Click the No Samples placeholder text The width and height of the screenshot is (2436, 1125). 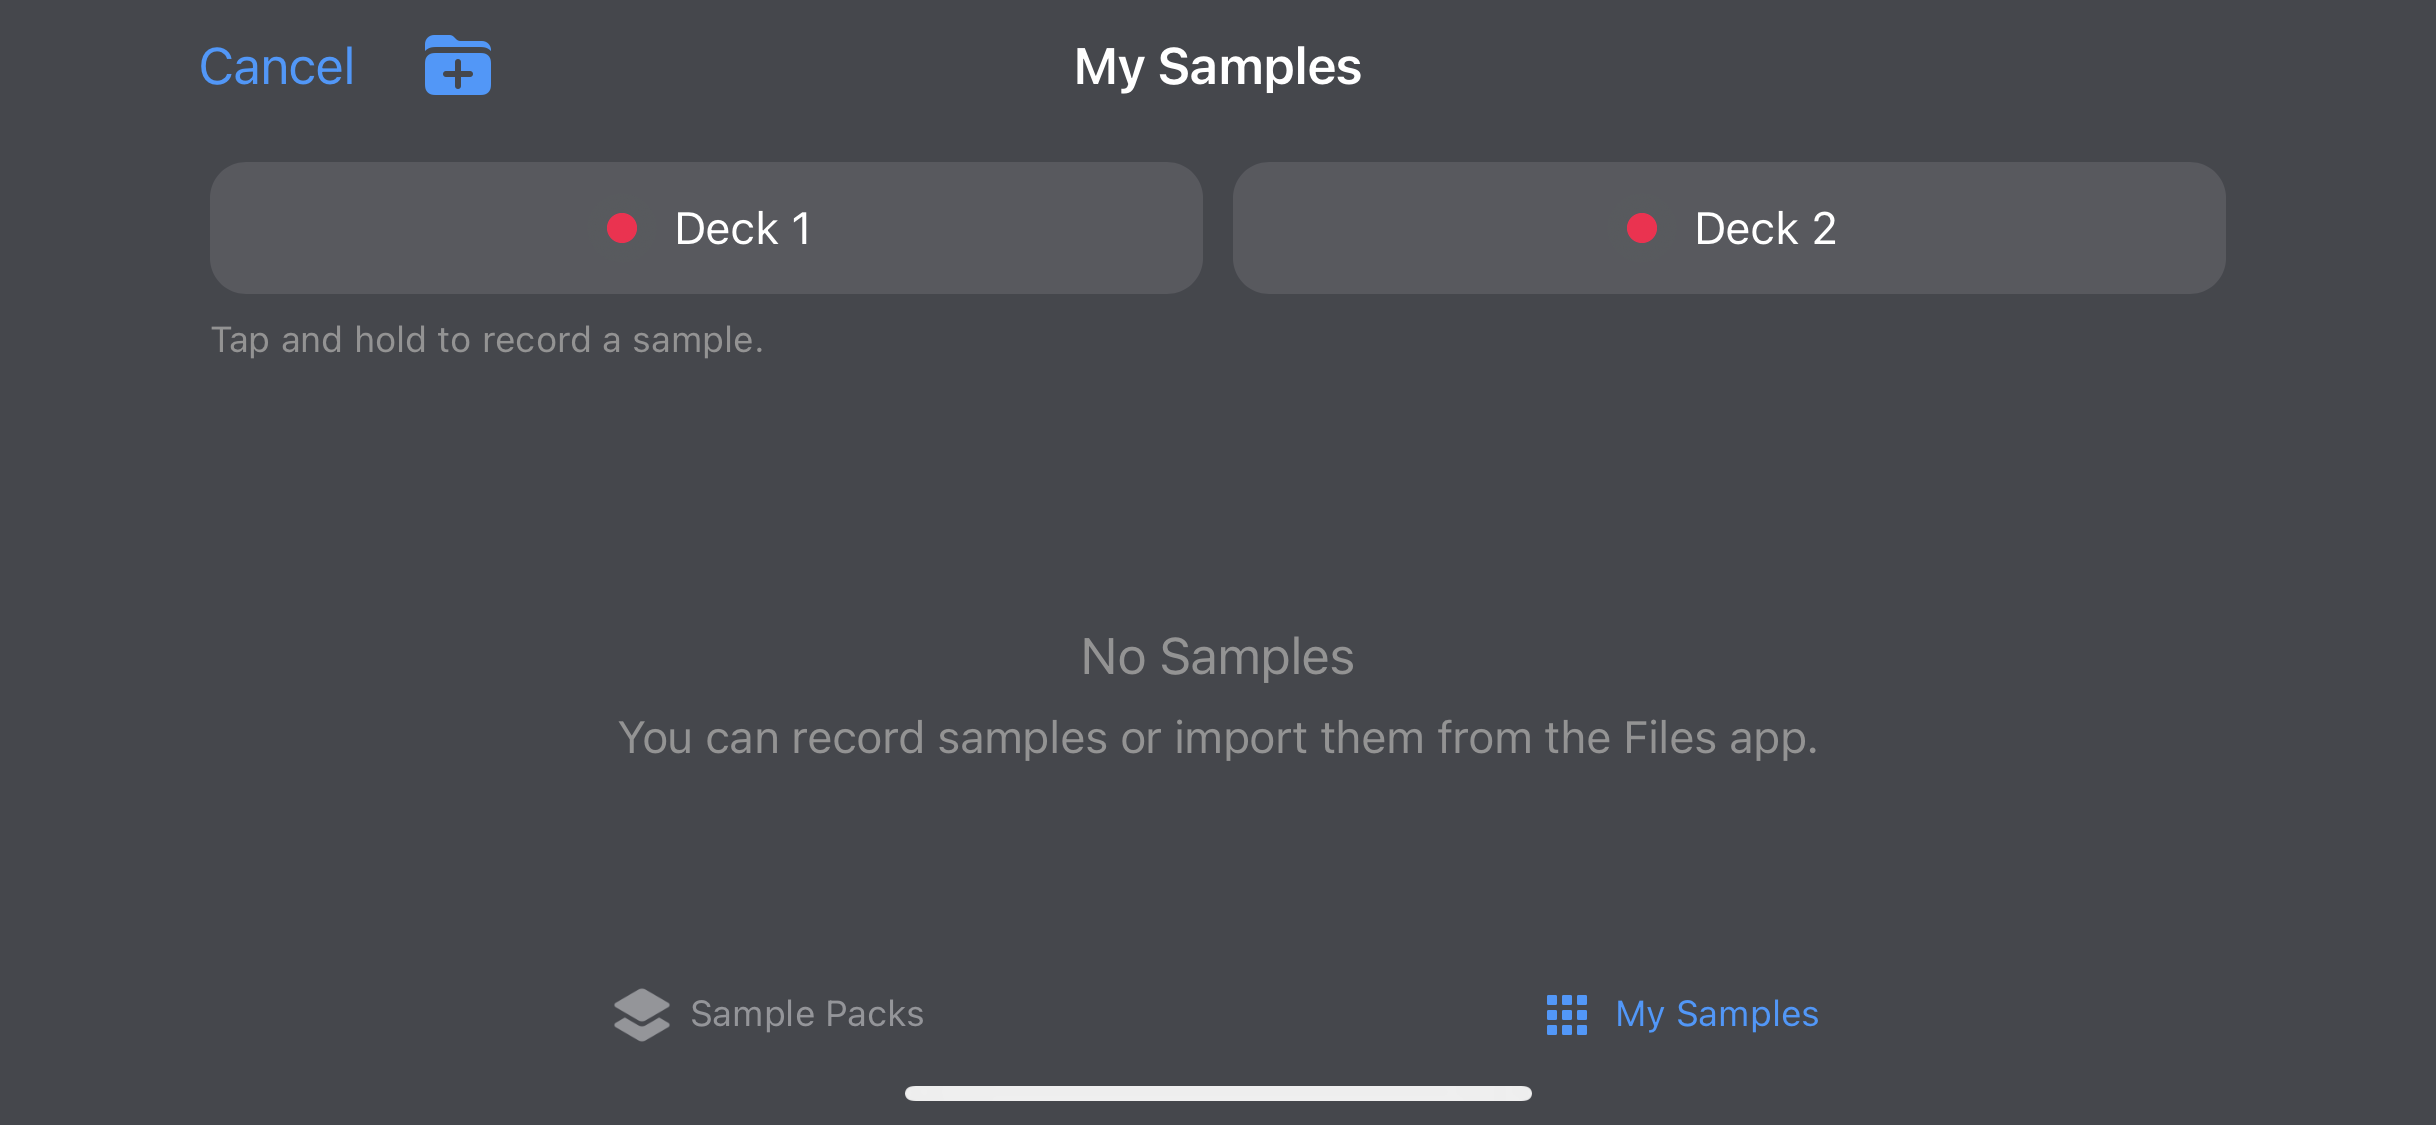(1217, 657)
